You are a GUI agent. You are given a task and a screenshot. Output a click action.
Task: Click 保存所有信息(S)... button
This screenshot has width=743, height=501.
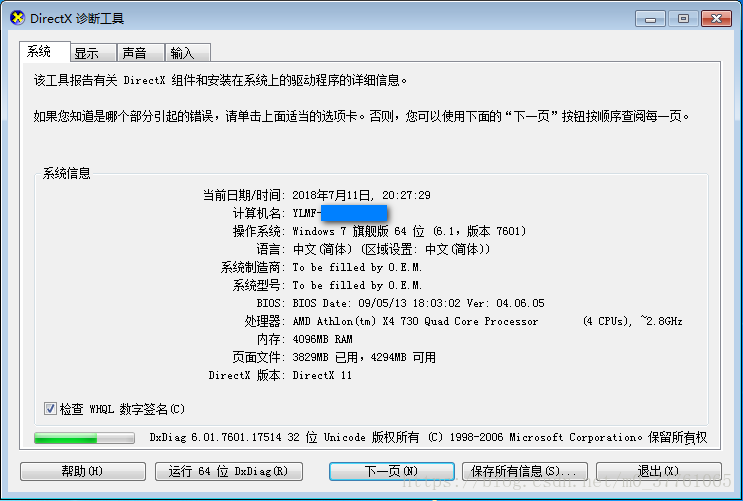[x=525, y=471]
